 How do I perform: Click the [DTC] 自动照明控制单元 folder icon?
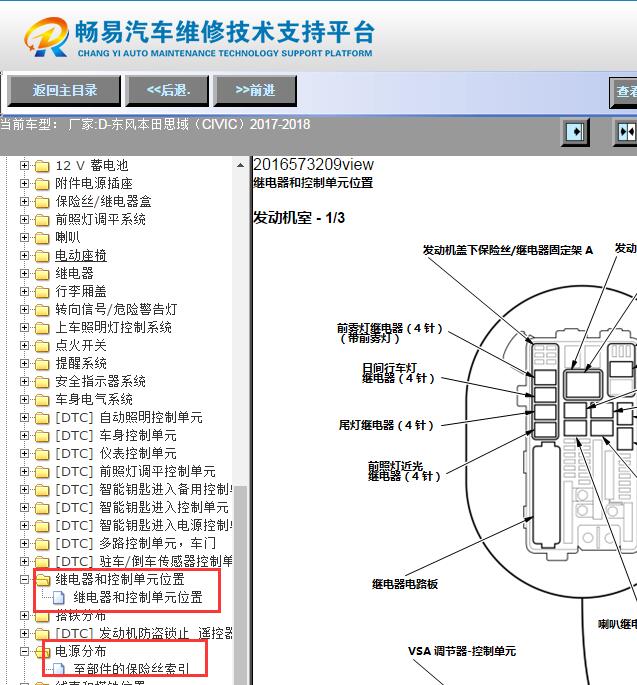click(42, 418)
